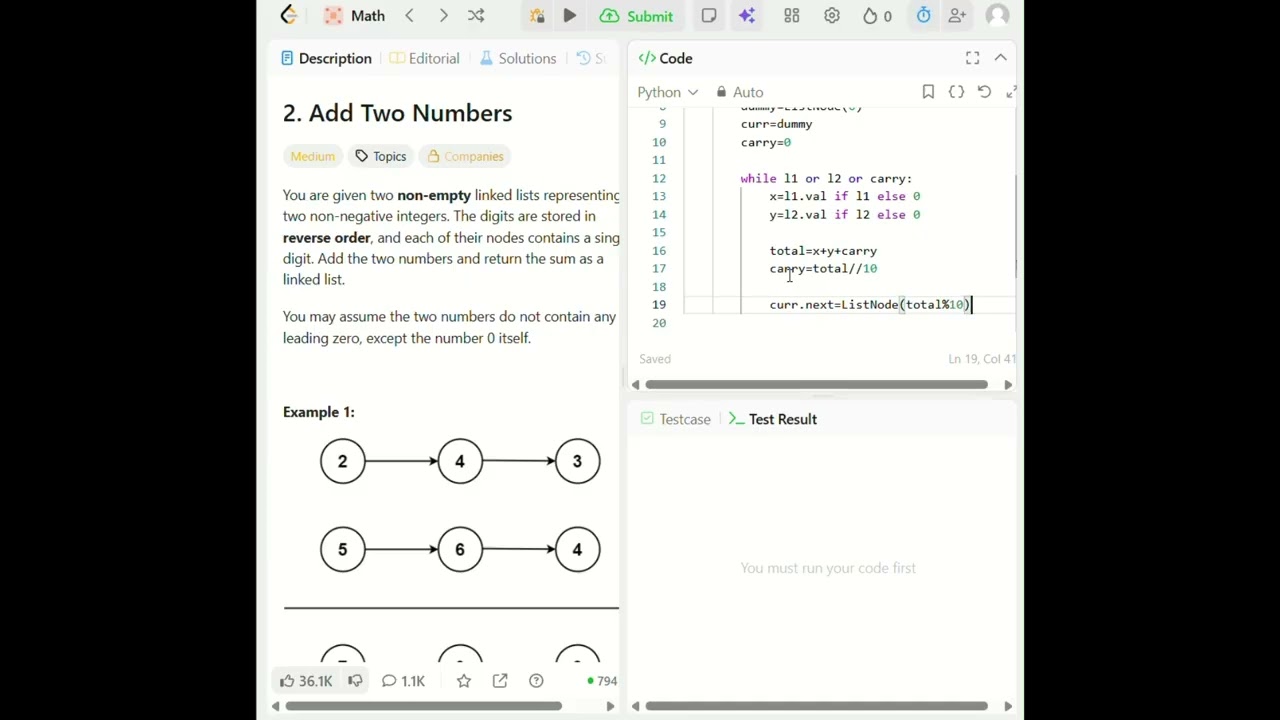This screenshot has width=1280, height=720.
Task: Click code line 'curr=dummy'
Action: point(776,124)
